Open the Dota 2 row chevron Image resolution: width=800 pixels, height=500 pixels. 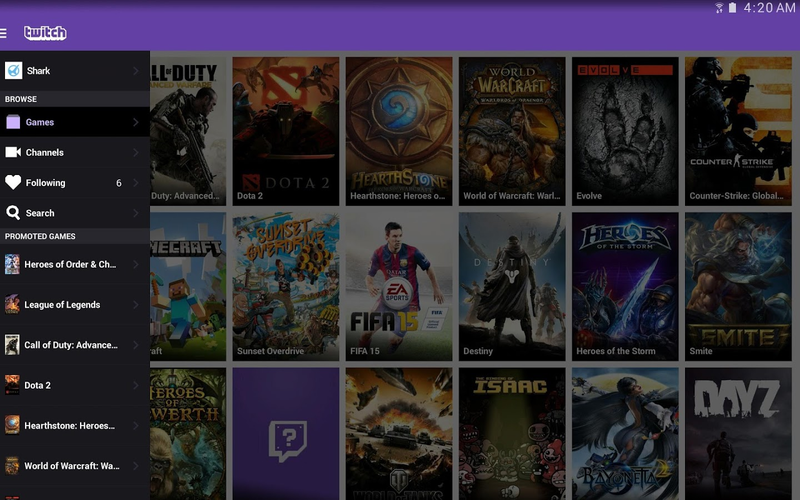tap(136, 385)
